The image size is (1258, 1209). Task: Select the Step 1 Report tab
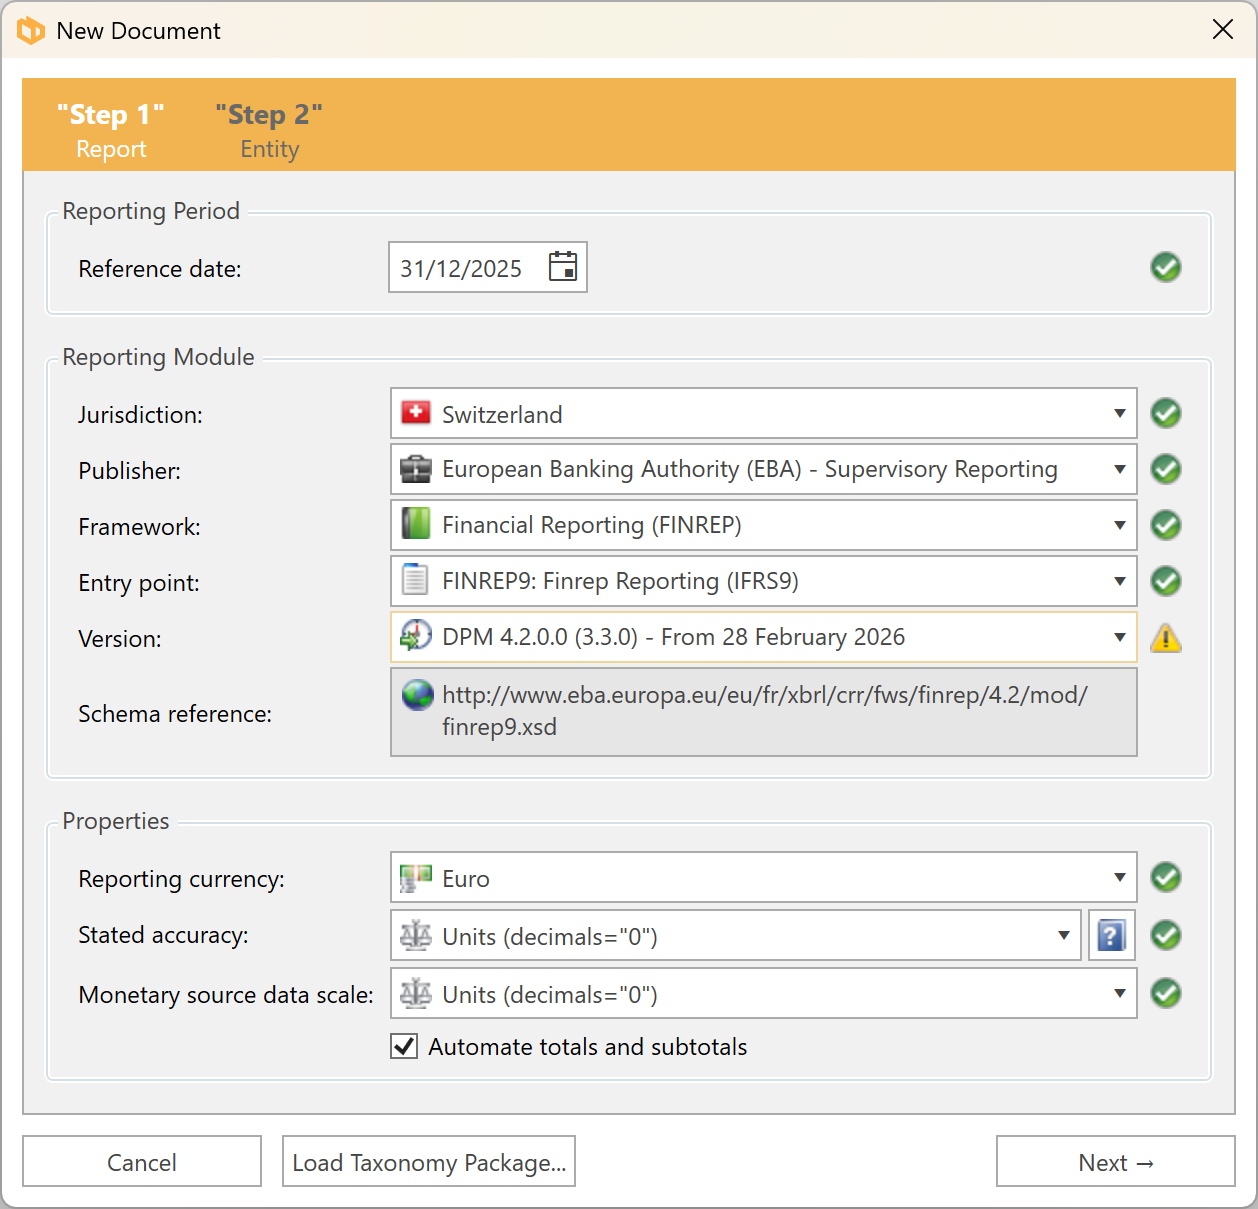(111, 130)
